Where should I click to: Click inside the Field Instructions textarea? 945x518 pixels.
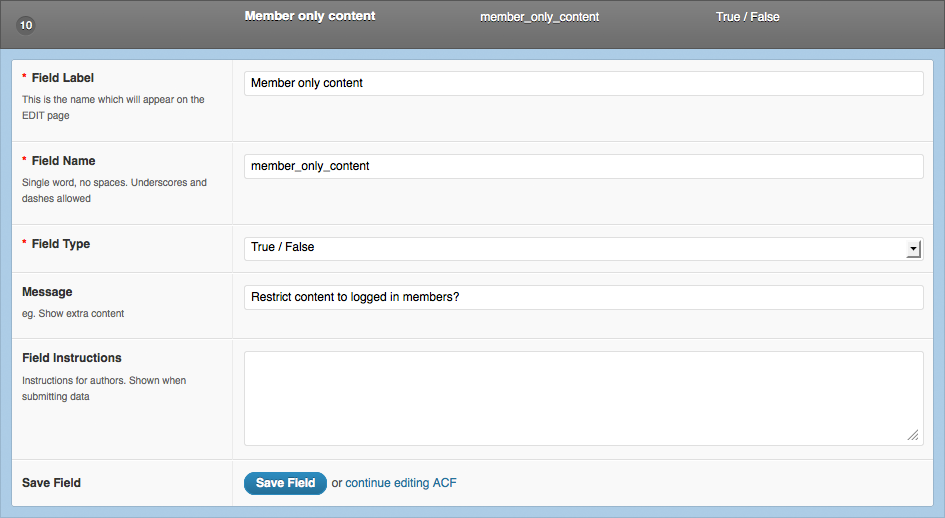[583, 399]
